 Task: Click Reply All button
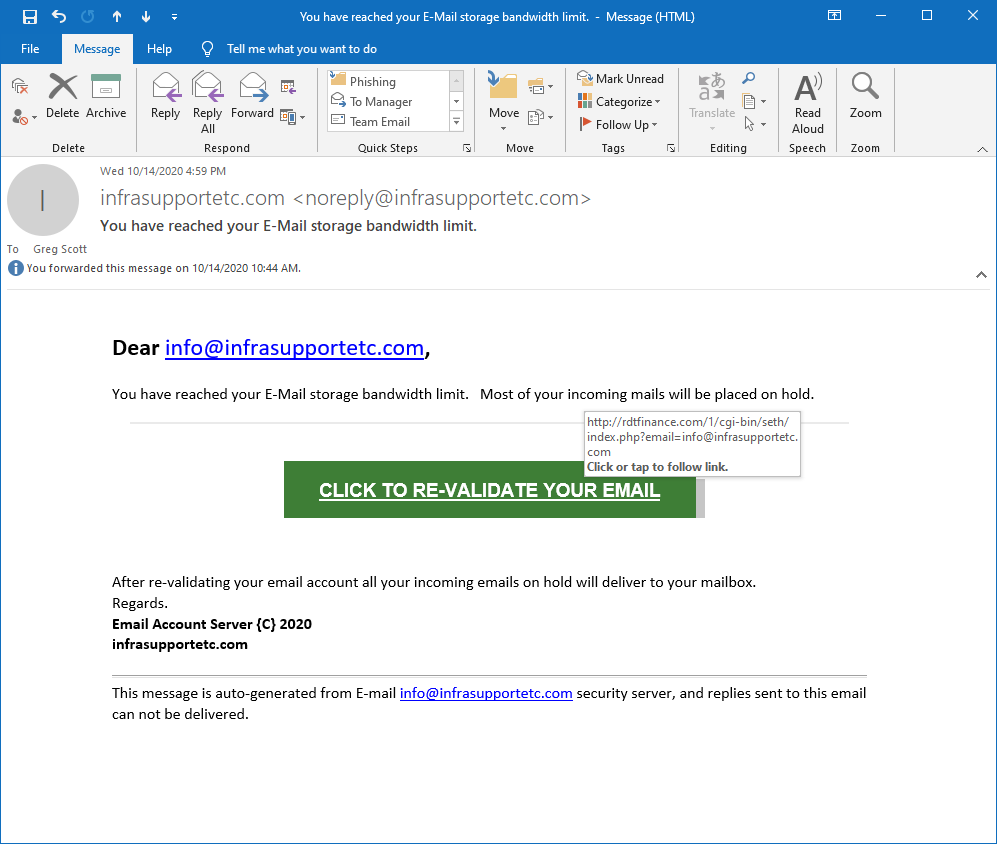(207, 103)
